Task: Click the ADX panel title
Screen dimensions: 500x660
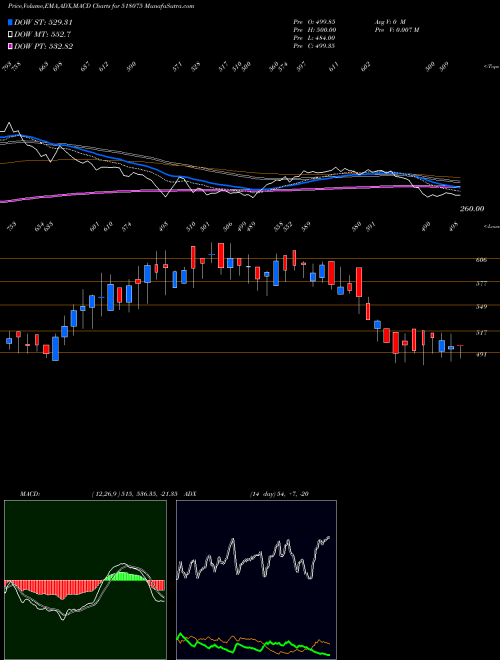Action: pos(190,494)
